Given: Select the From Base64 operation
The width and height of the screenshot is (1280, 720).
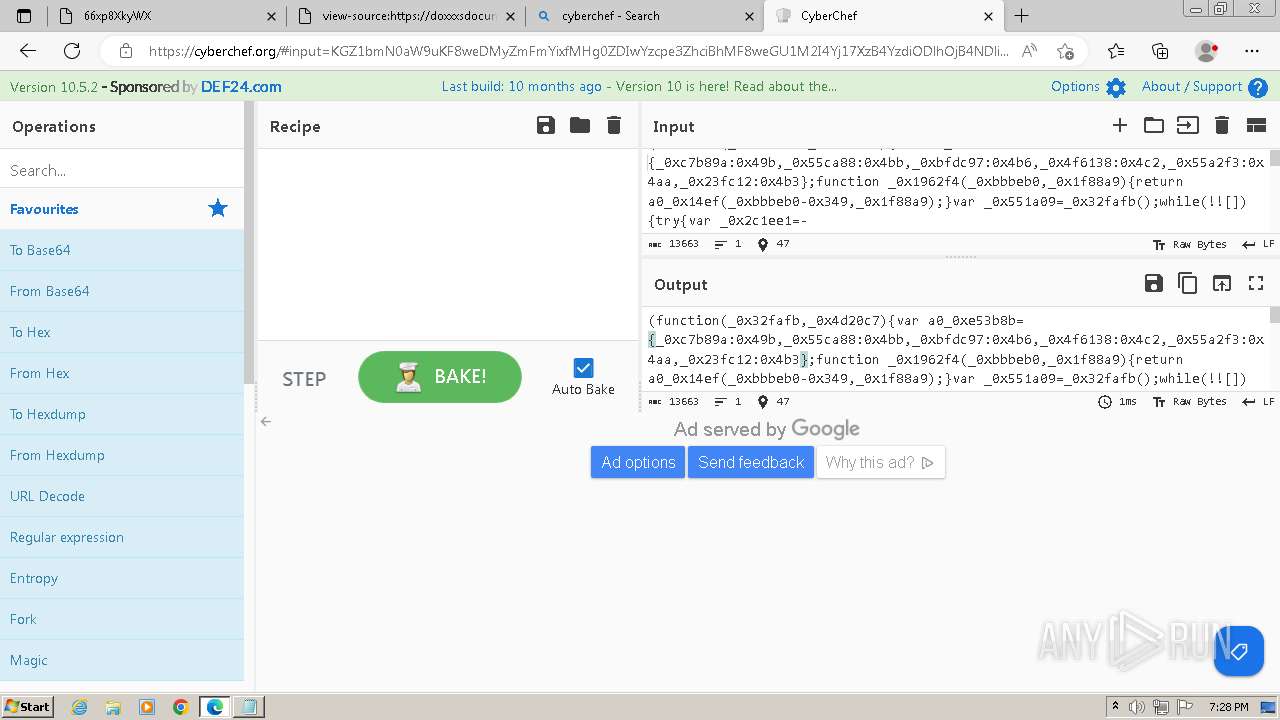Looking at the screenshot, I should click(x=122, y=291).
